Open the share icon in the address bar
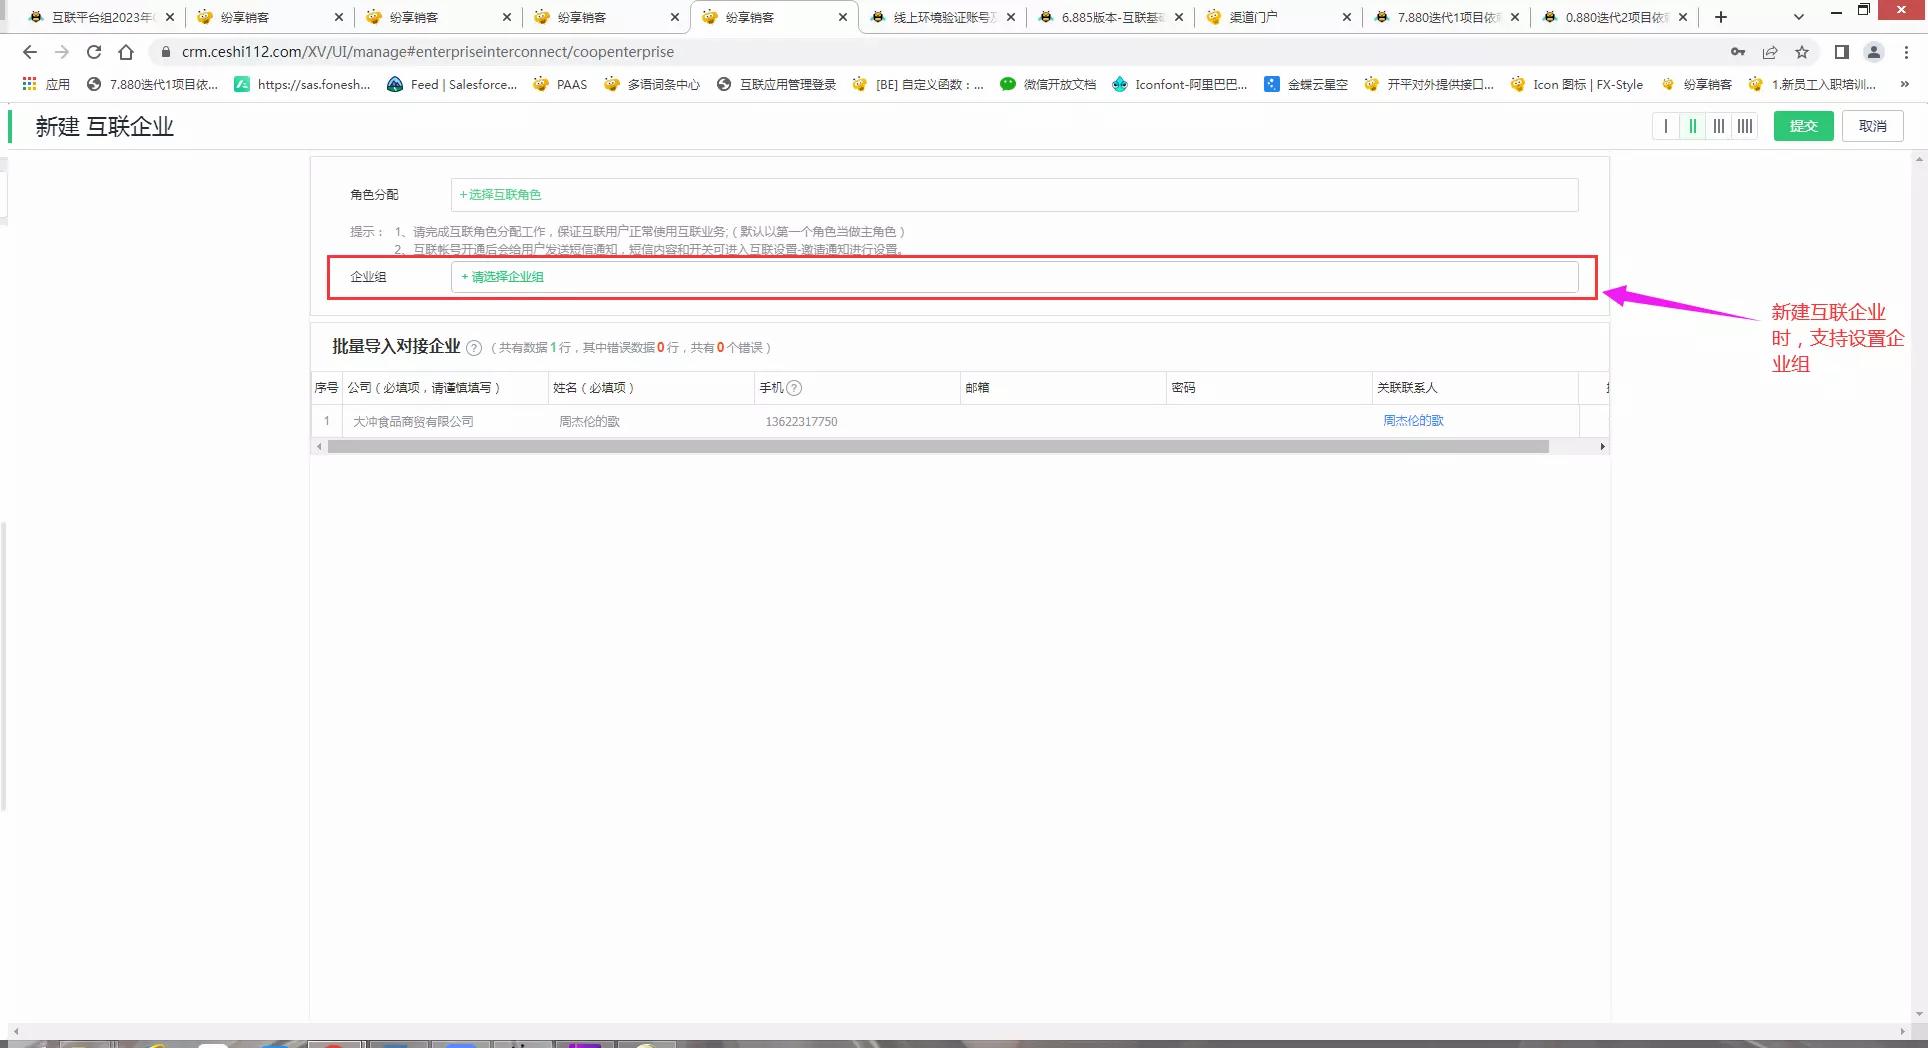The height and width of the screenshot is (1048, 1928). [x=1771, y=52]
